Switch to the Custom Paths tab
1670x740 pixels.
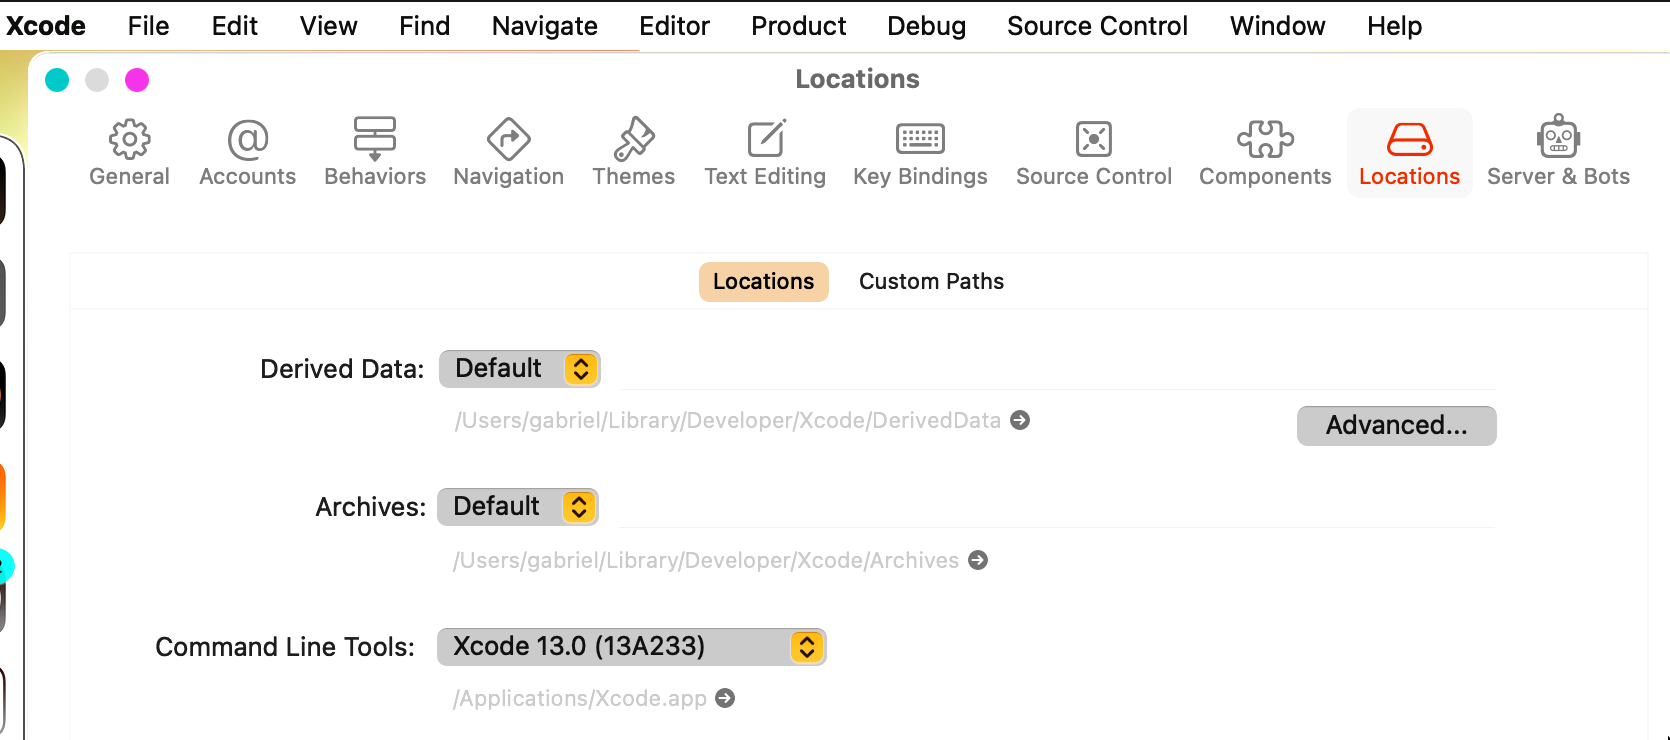pos(931,282)
